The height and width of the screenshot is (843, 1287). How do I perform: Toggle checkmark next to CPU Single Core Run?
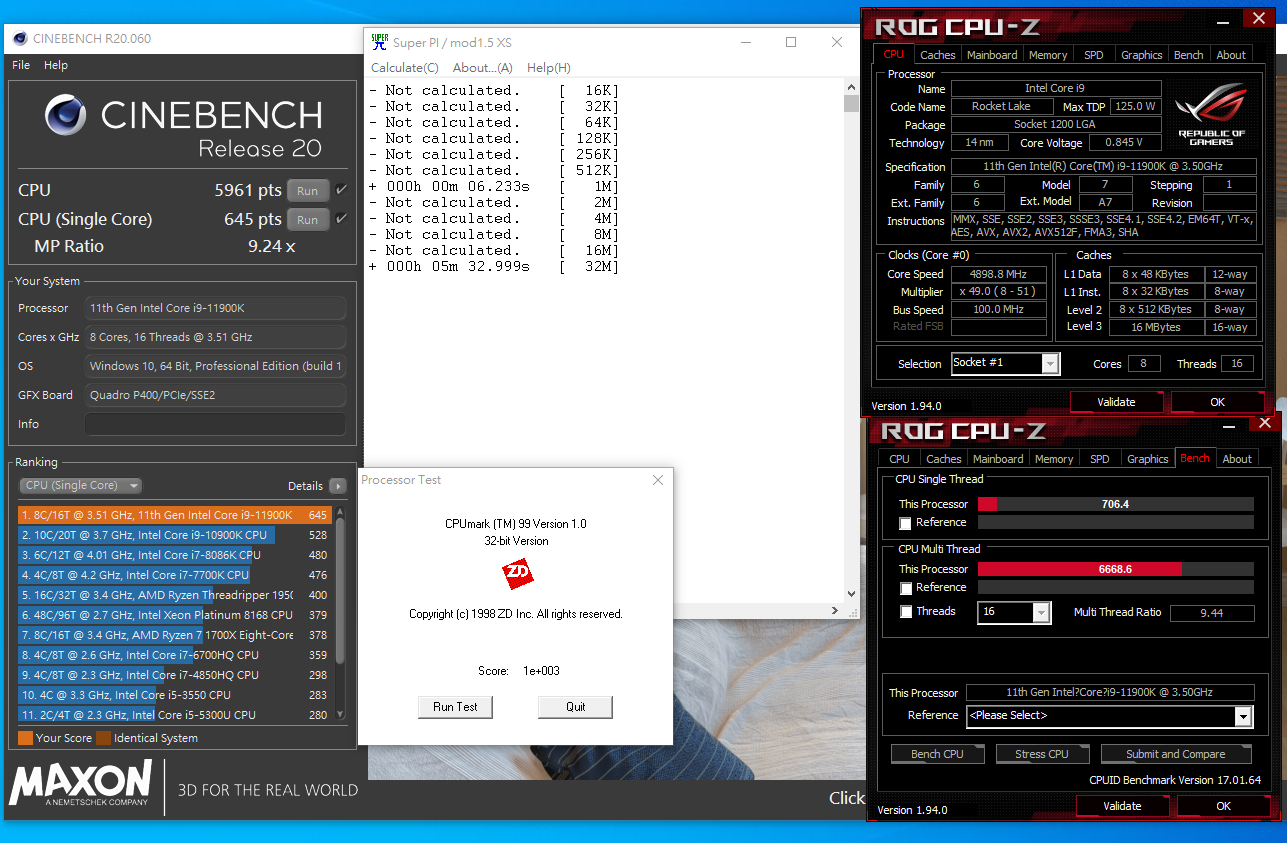(341, 219)
